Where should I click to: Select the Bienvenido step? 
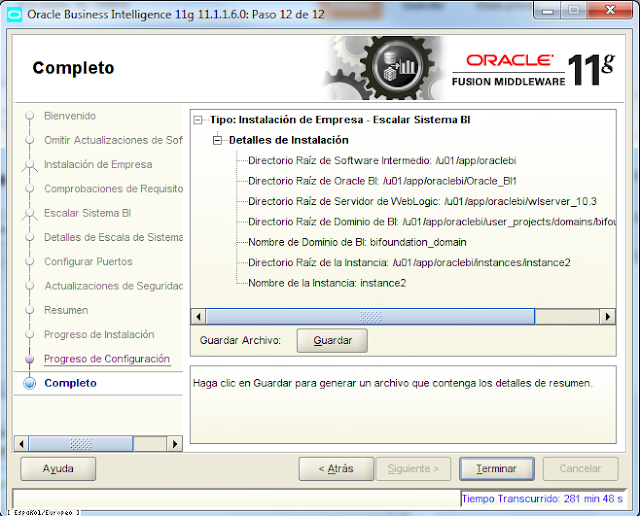(x=70, y=116)
